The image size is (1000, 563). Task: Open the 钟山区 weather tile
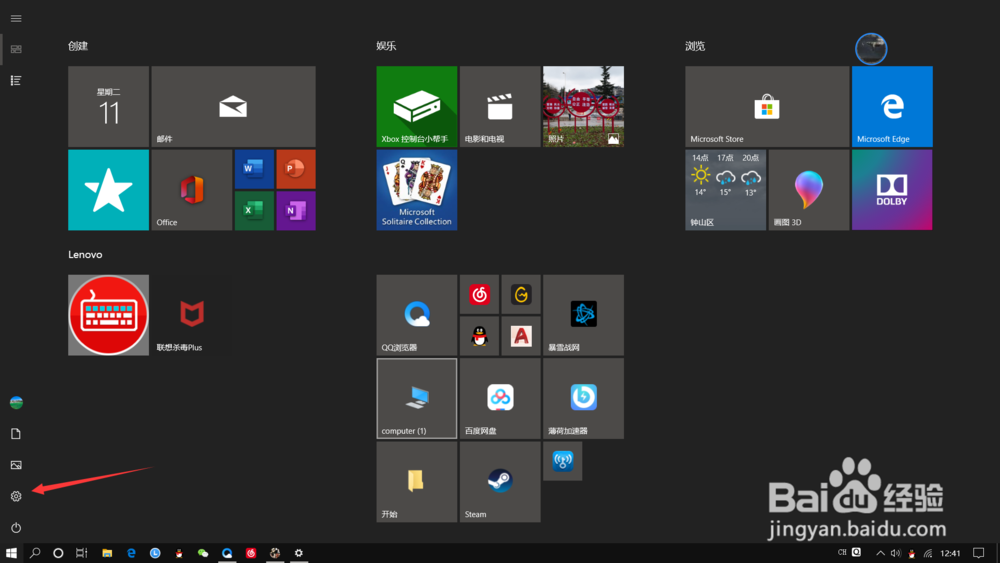click(726, 190)
